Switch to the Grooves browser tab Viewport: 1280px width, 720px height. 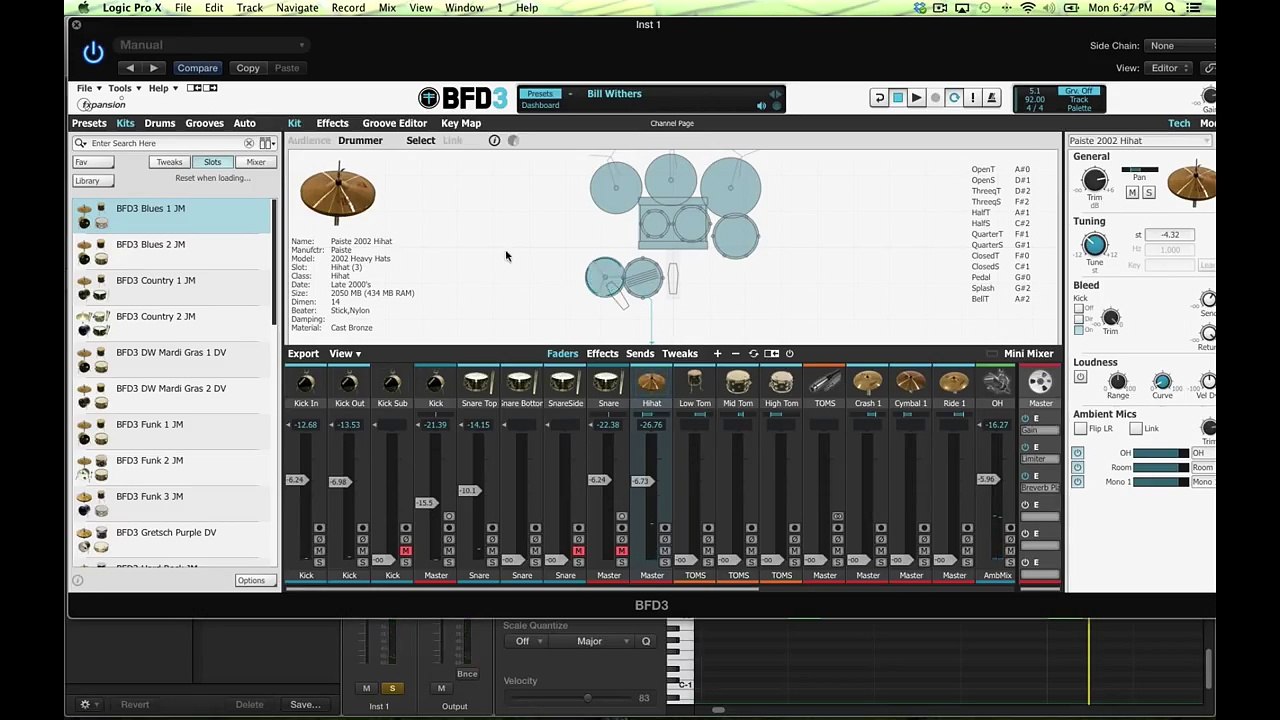point(204,124)
